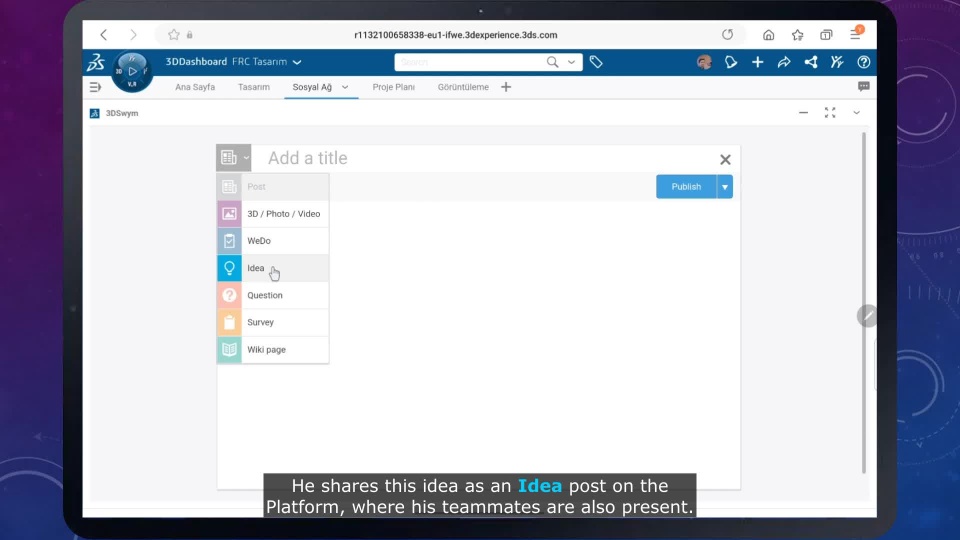The width and height of the screenshot is (960, 540).
Task: Maximize the 3DSwym widget to fullscreen
Action: click(830, 113)
